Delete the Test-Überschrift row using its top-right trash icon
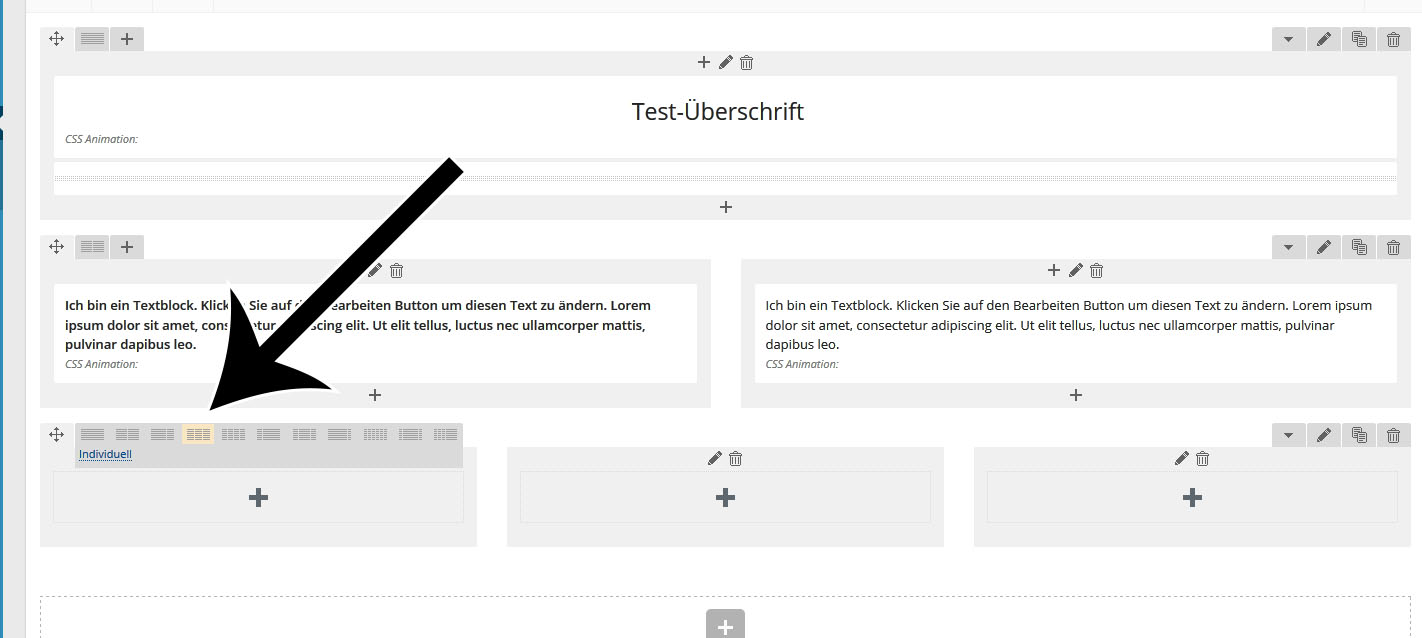This screenshot has height=638, width=1422. (x=1393, y=39)
